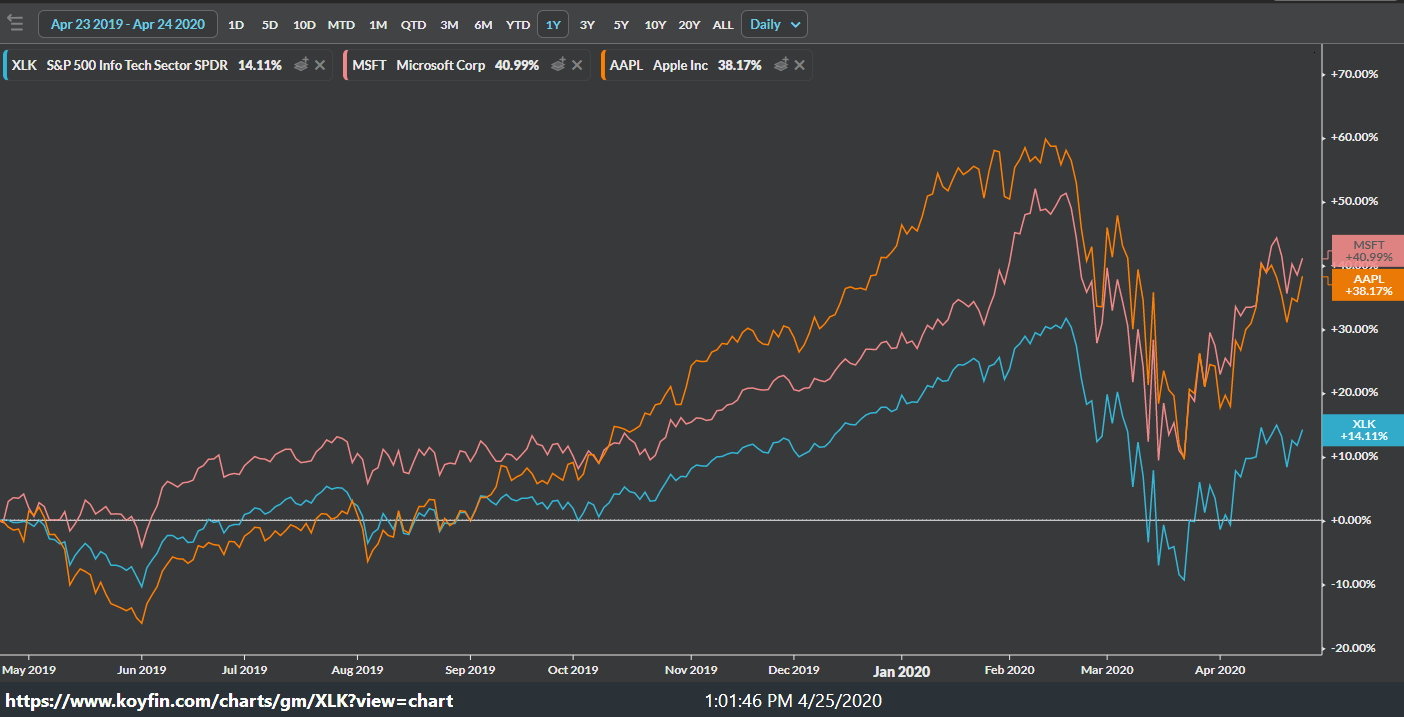The height and width of the screenshot is (717, 1404).
Task: Remove XLK series using its X icon
Action: tap(319, 64)
